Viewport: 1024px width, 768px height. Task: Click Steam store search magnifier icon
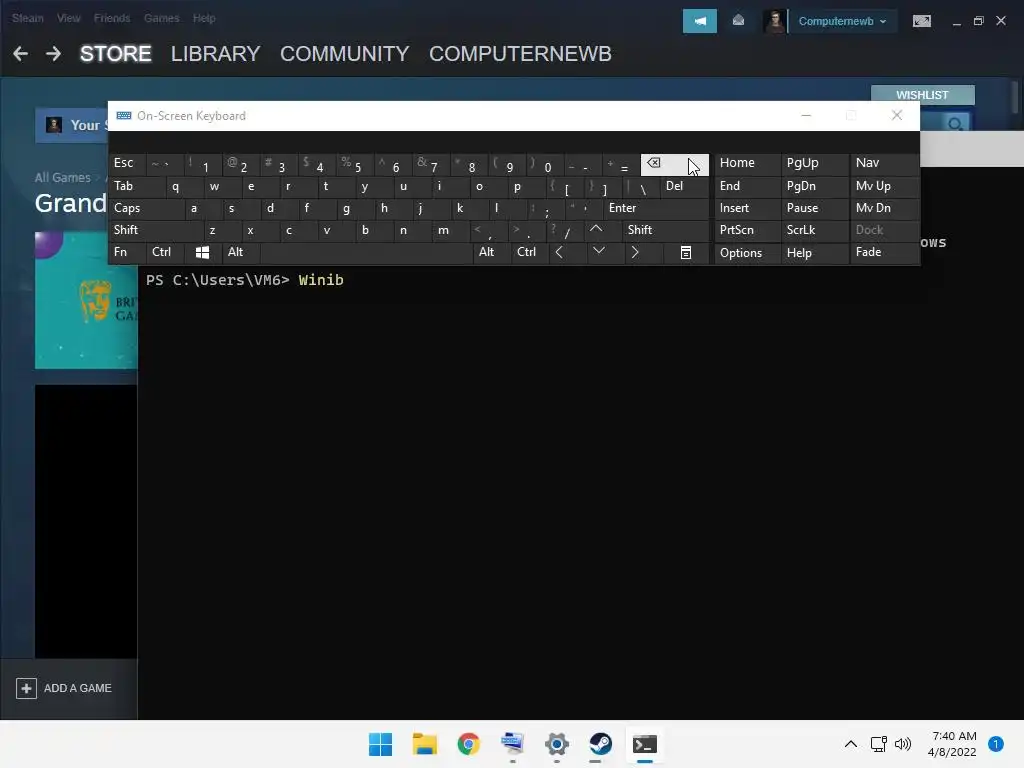point(955,123)
